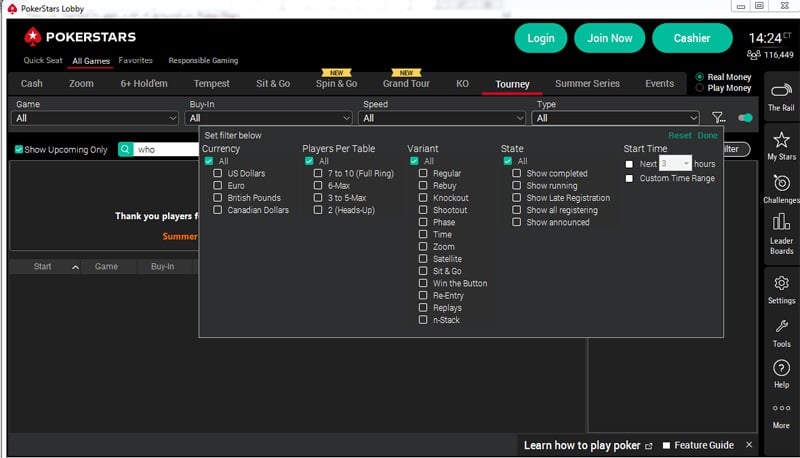Image resolution: width=800 pixels, height=458 pixels.
Task: Check the 2 (Heads-Up) box
Action: coord(318,210)
